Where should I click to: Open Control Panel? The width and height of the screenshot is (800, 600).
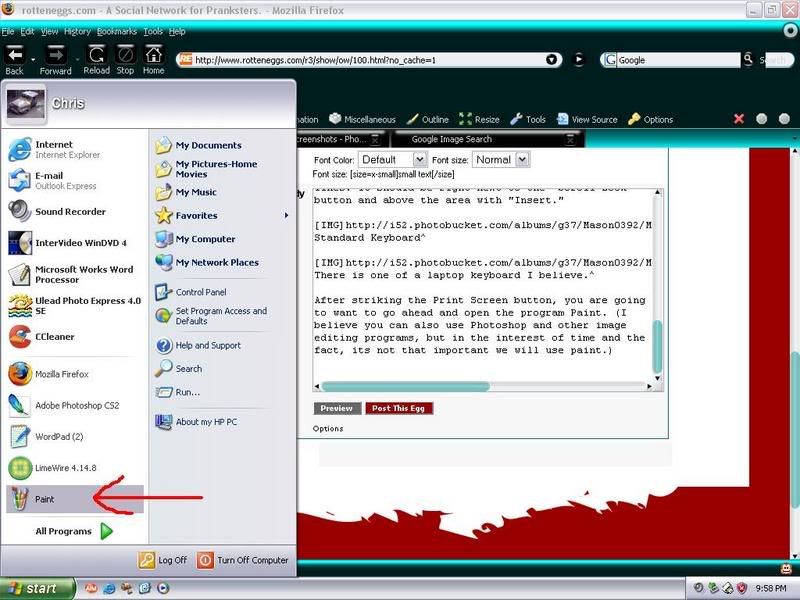coord(191,292)
